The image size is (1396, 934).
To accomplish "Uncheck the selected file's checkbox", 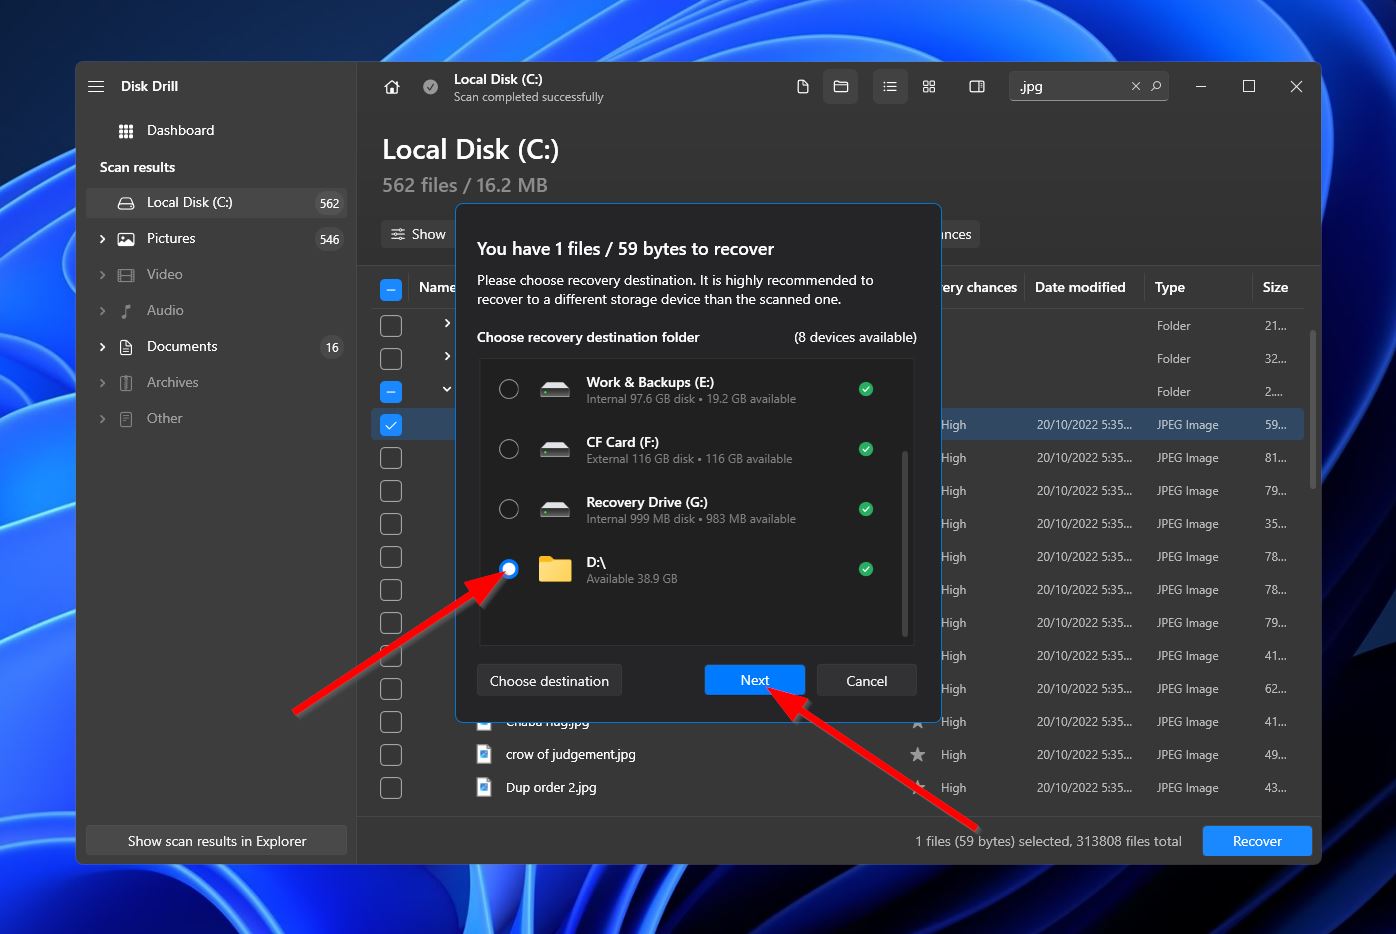I will (x=390, y=424).
